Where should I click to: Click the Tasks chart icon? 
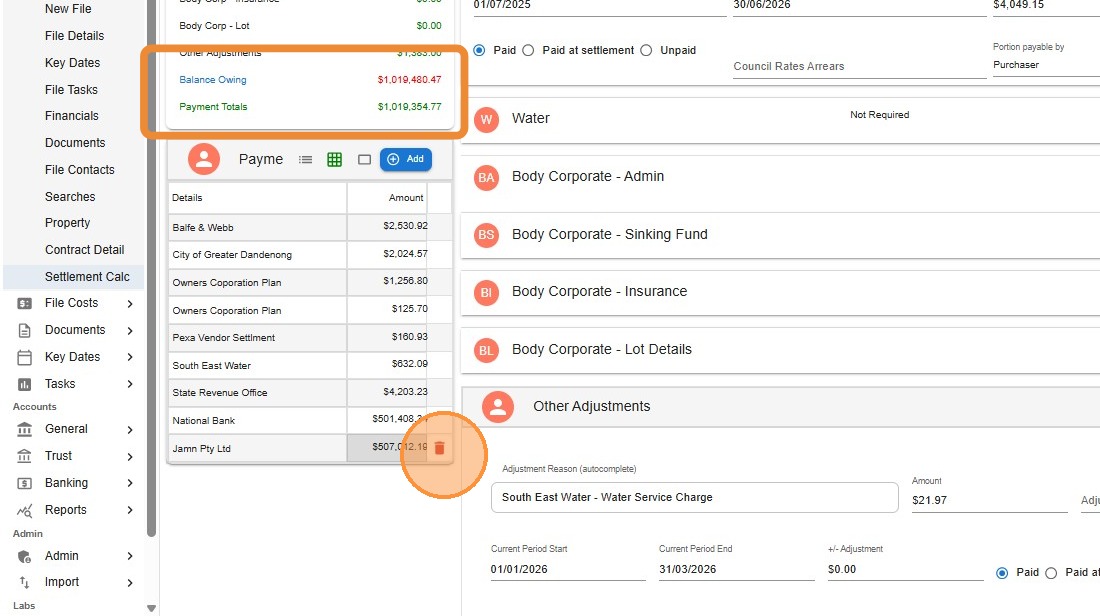click(25, 384)
